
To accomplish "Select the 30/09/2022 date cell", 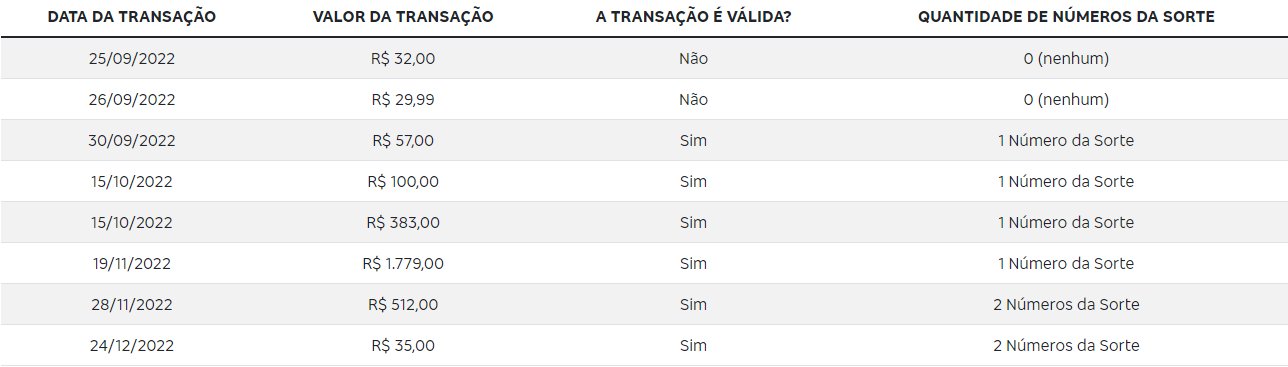I will (x=132, y=141).
